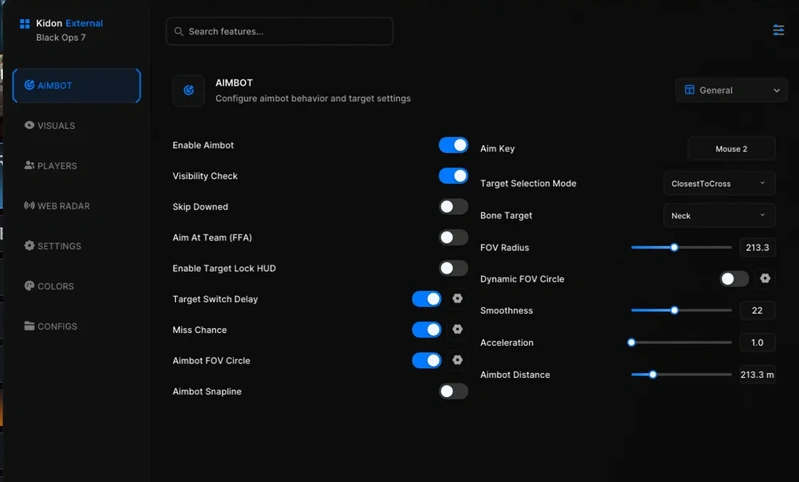The image size is (799, 482).
Task: Click the sliders icon in the top-right corner
Action: click(778, 30)
